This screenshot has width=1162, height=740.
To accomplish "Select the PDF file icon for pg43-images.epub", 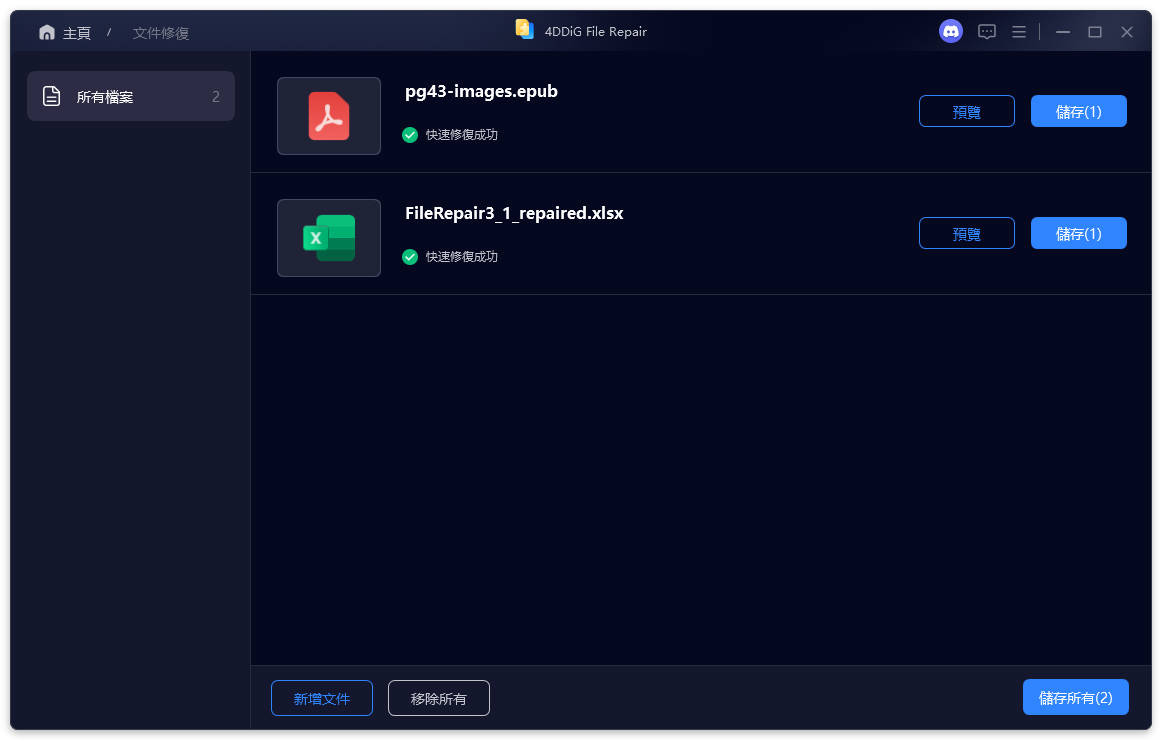I will pyautogui.click(x=329, y=116).
